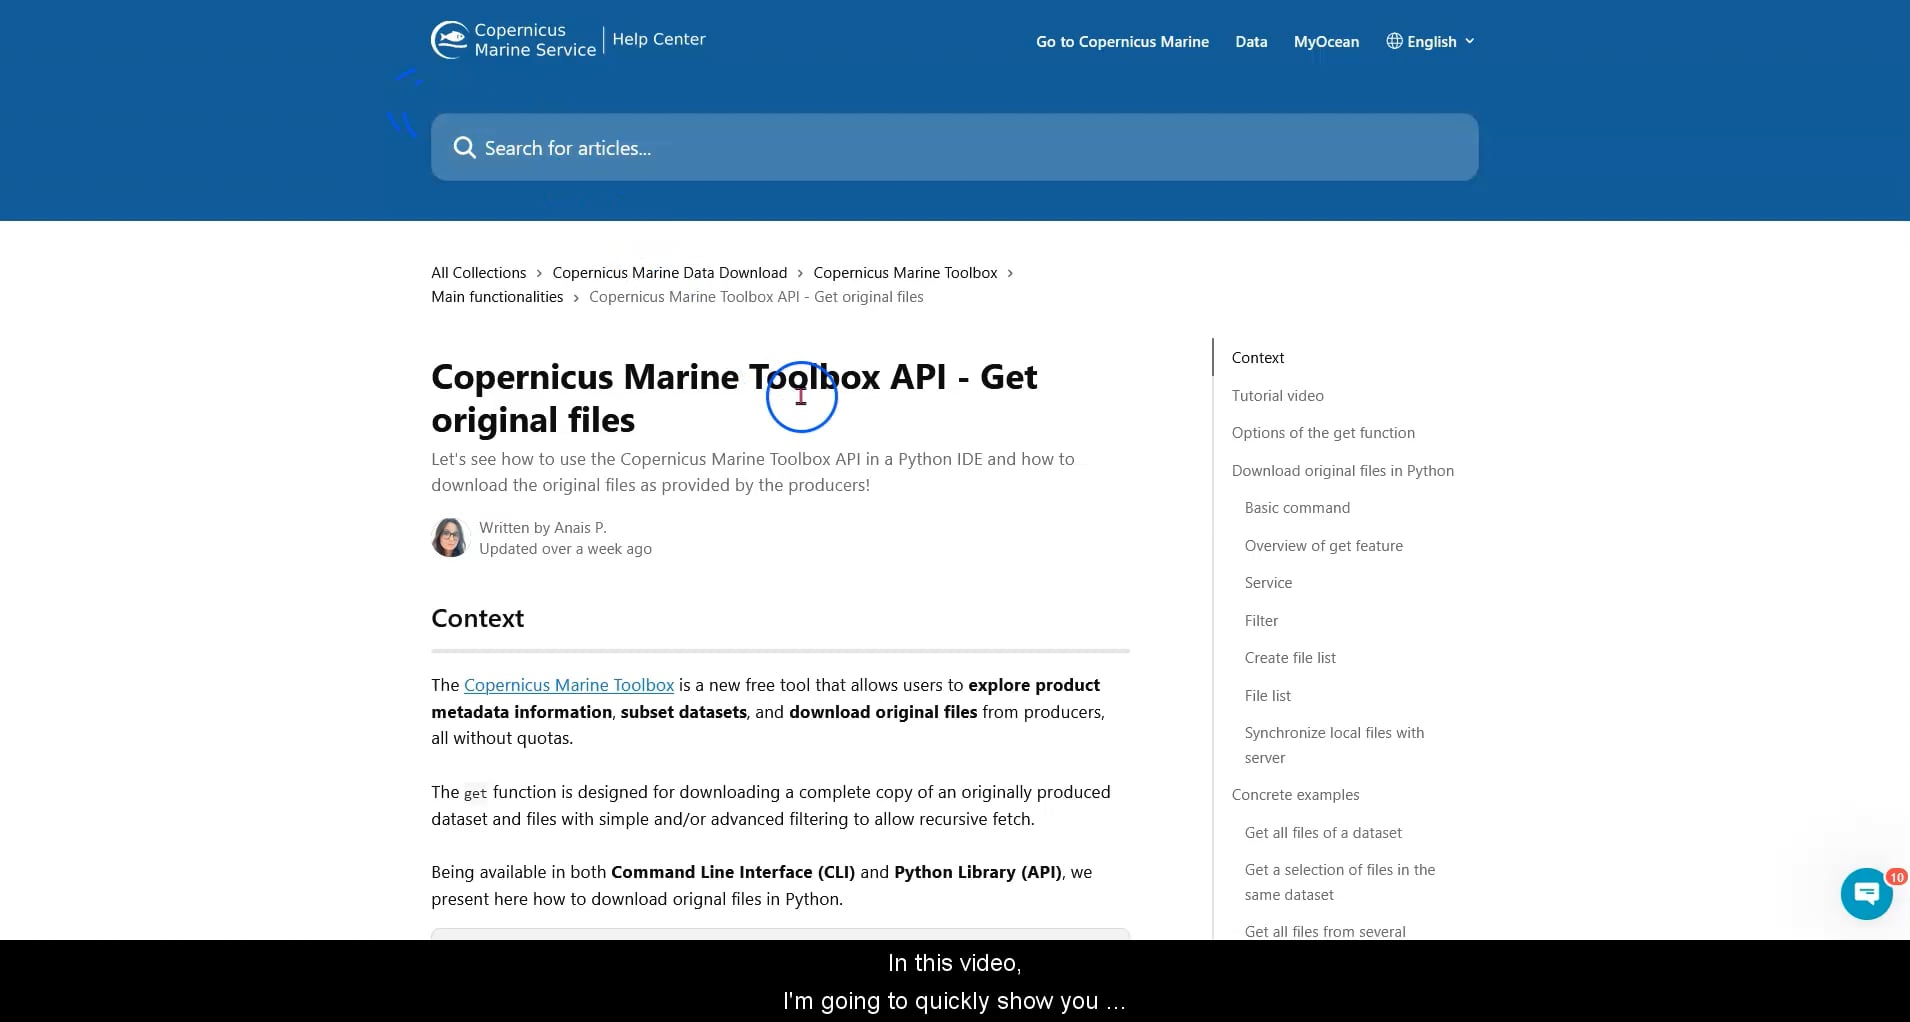Open Options of the get function section

tap(1322, 432)
